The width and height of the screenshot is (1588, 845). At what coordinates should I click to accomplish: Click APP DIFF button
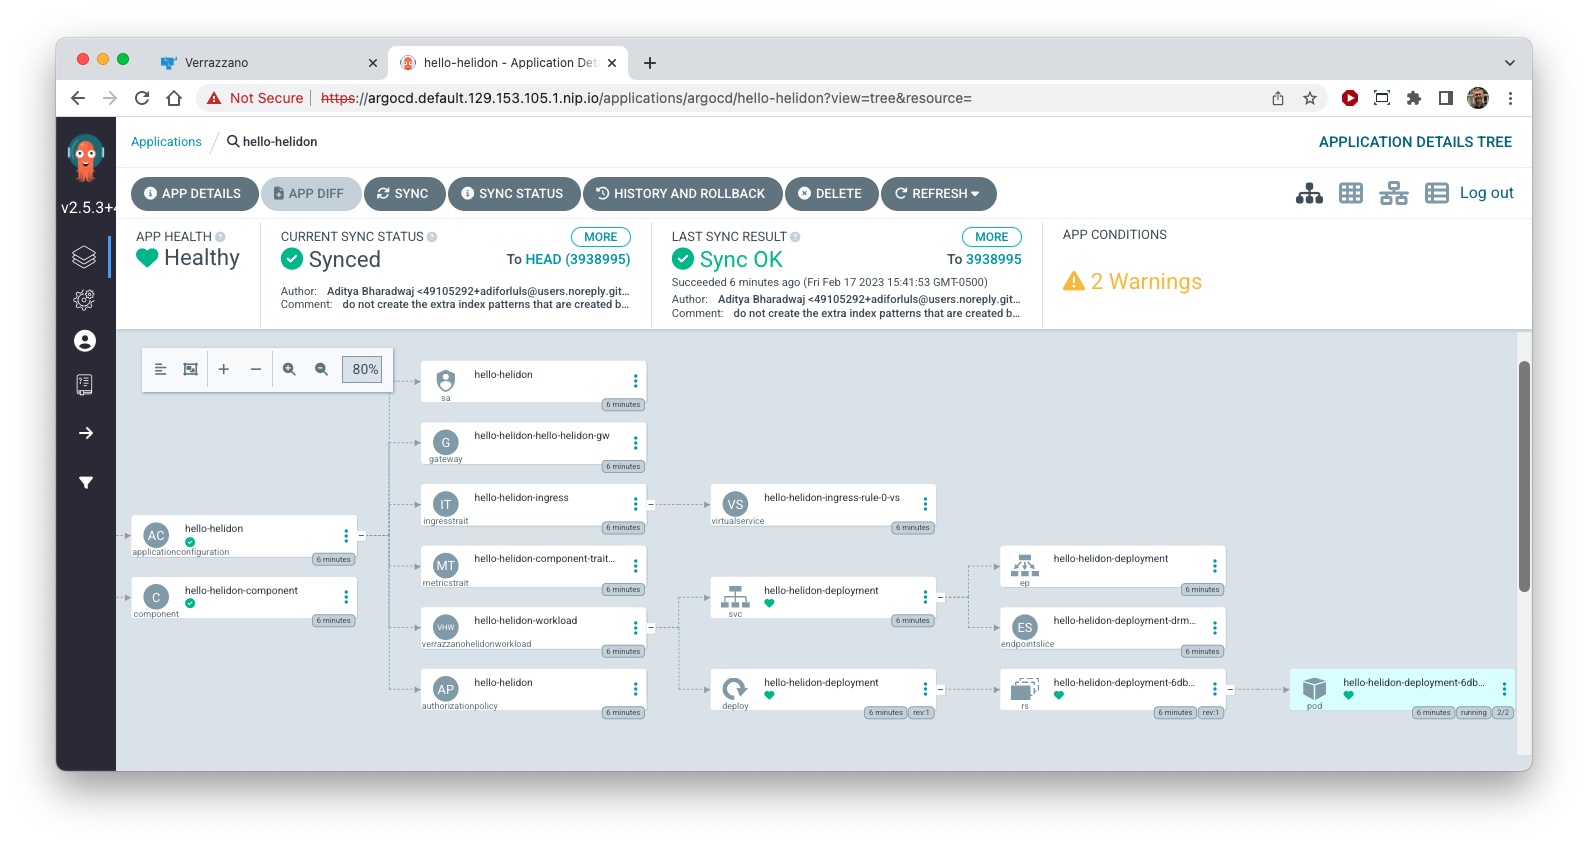click(311, 193)
